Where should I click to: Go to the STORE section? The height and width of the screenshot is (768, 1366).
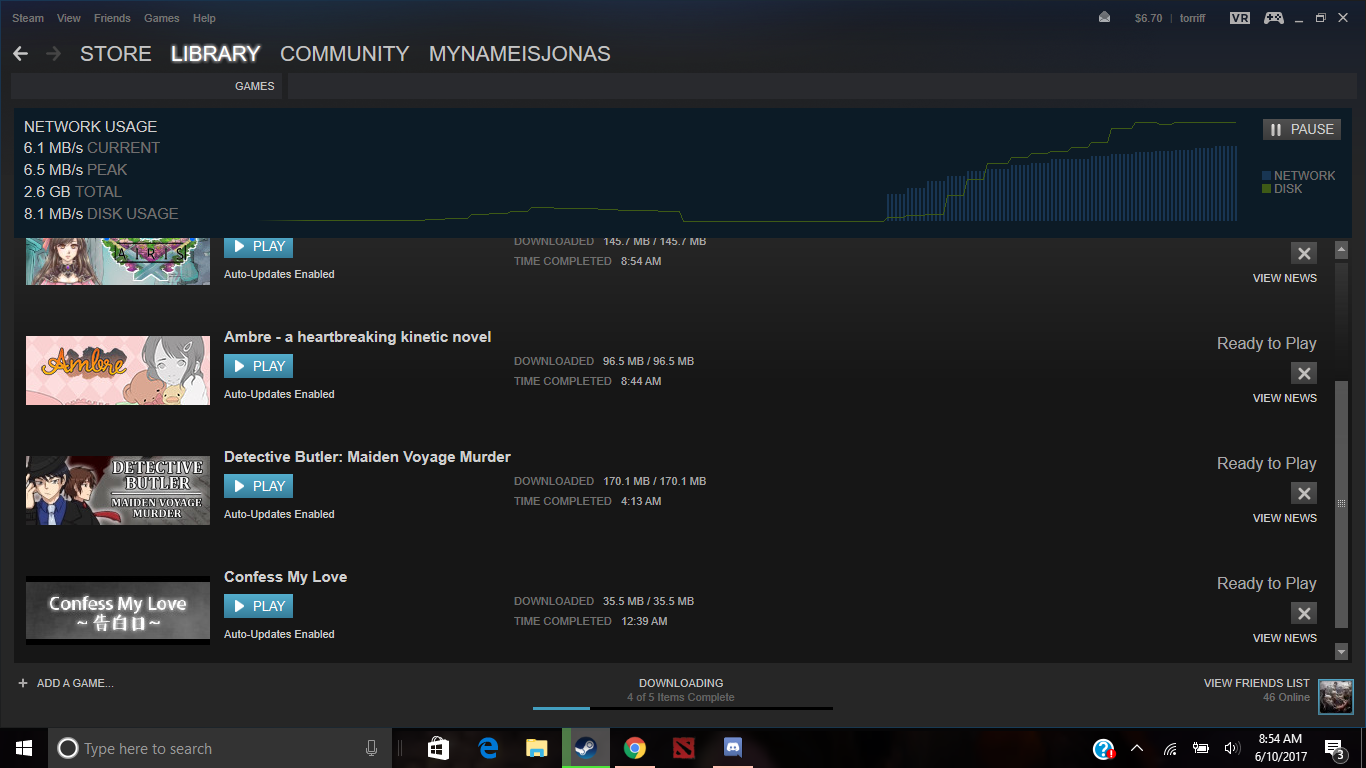(x=116, y=54)
